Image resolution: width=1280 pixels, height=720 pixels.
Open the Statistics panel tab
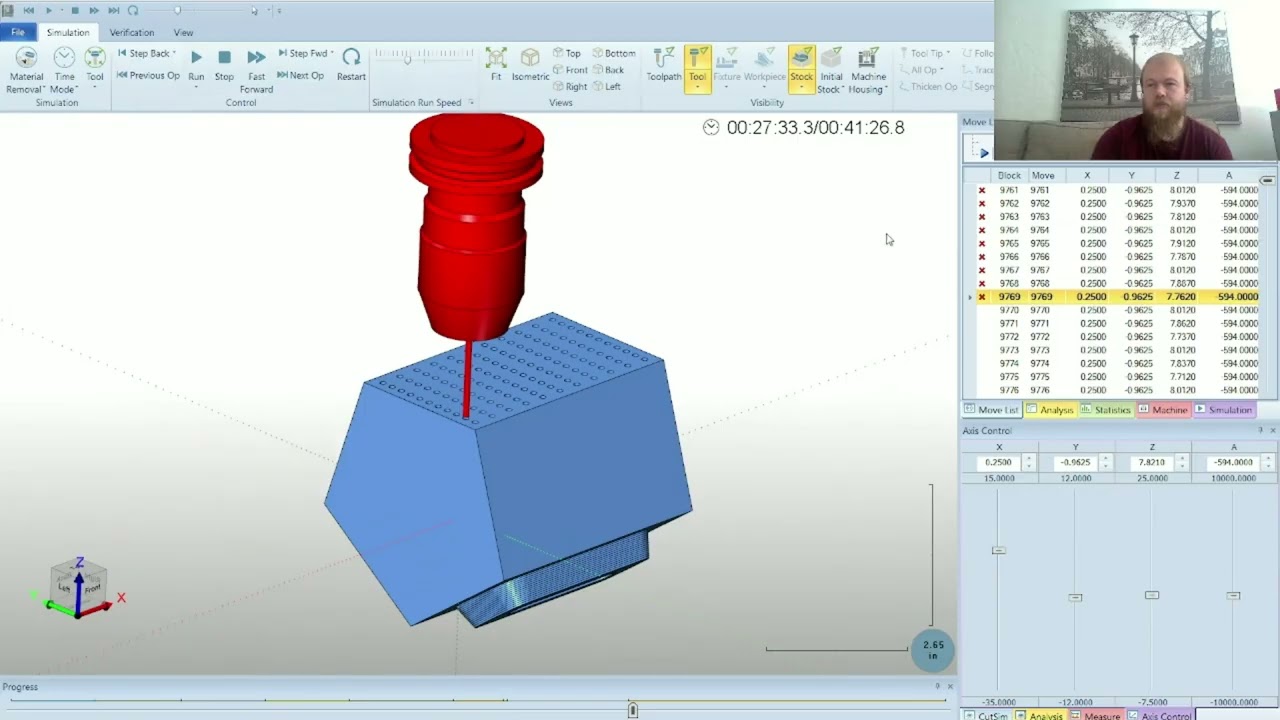[1105, 410]
